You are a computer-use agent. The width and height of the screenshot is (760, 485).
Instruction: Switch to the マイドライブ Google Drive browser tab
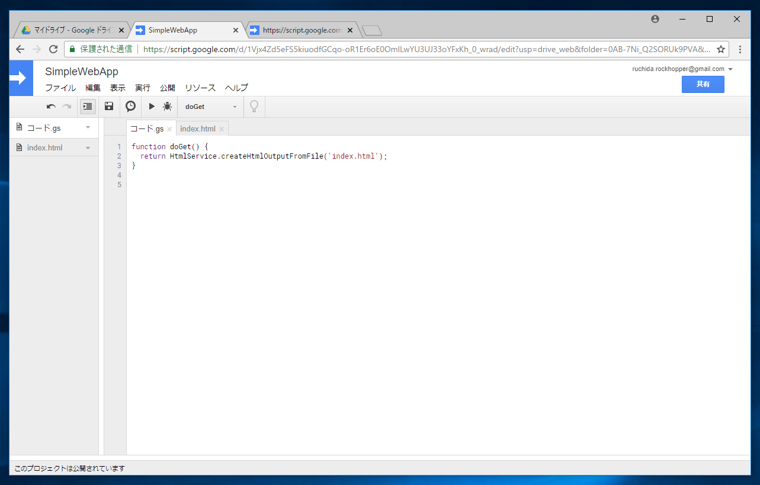(x=72, y=30)
